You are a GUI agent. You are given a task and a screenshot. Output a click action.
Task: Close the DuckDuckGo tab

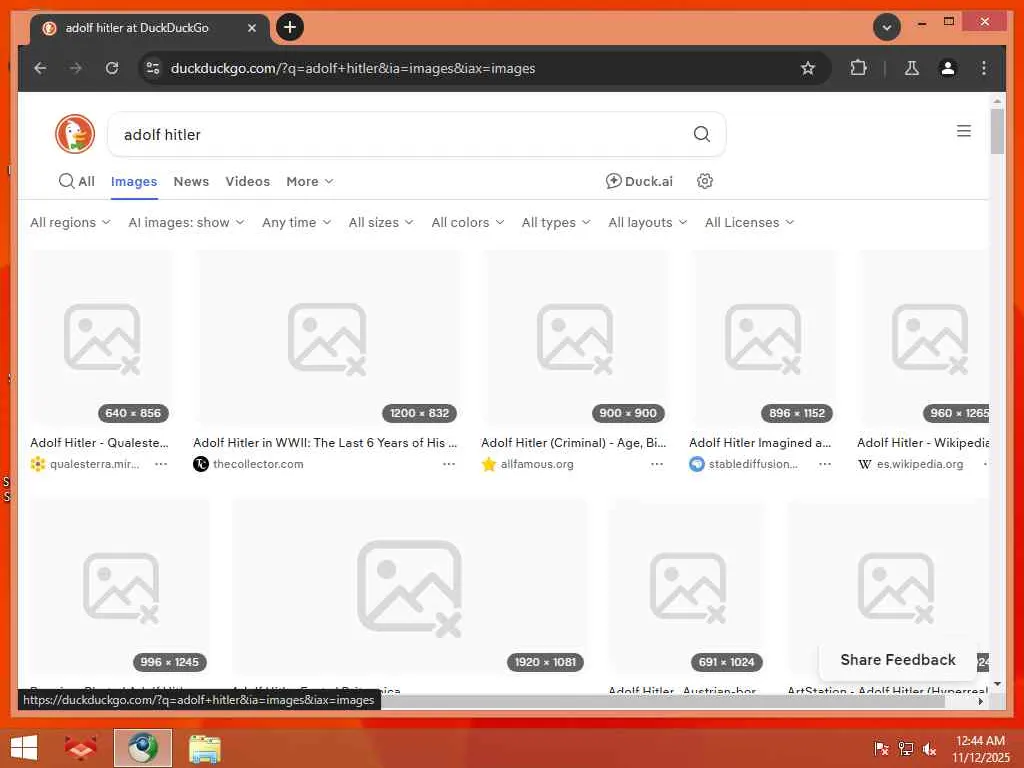(251, 28)
